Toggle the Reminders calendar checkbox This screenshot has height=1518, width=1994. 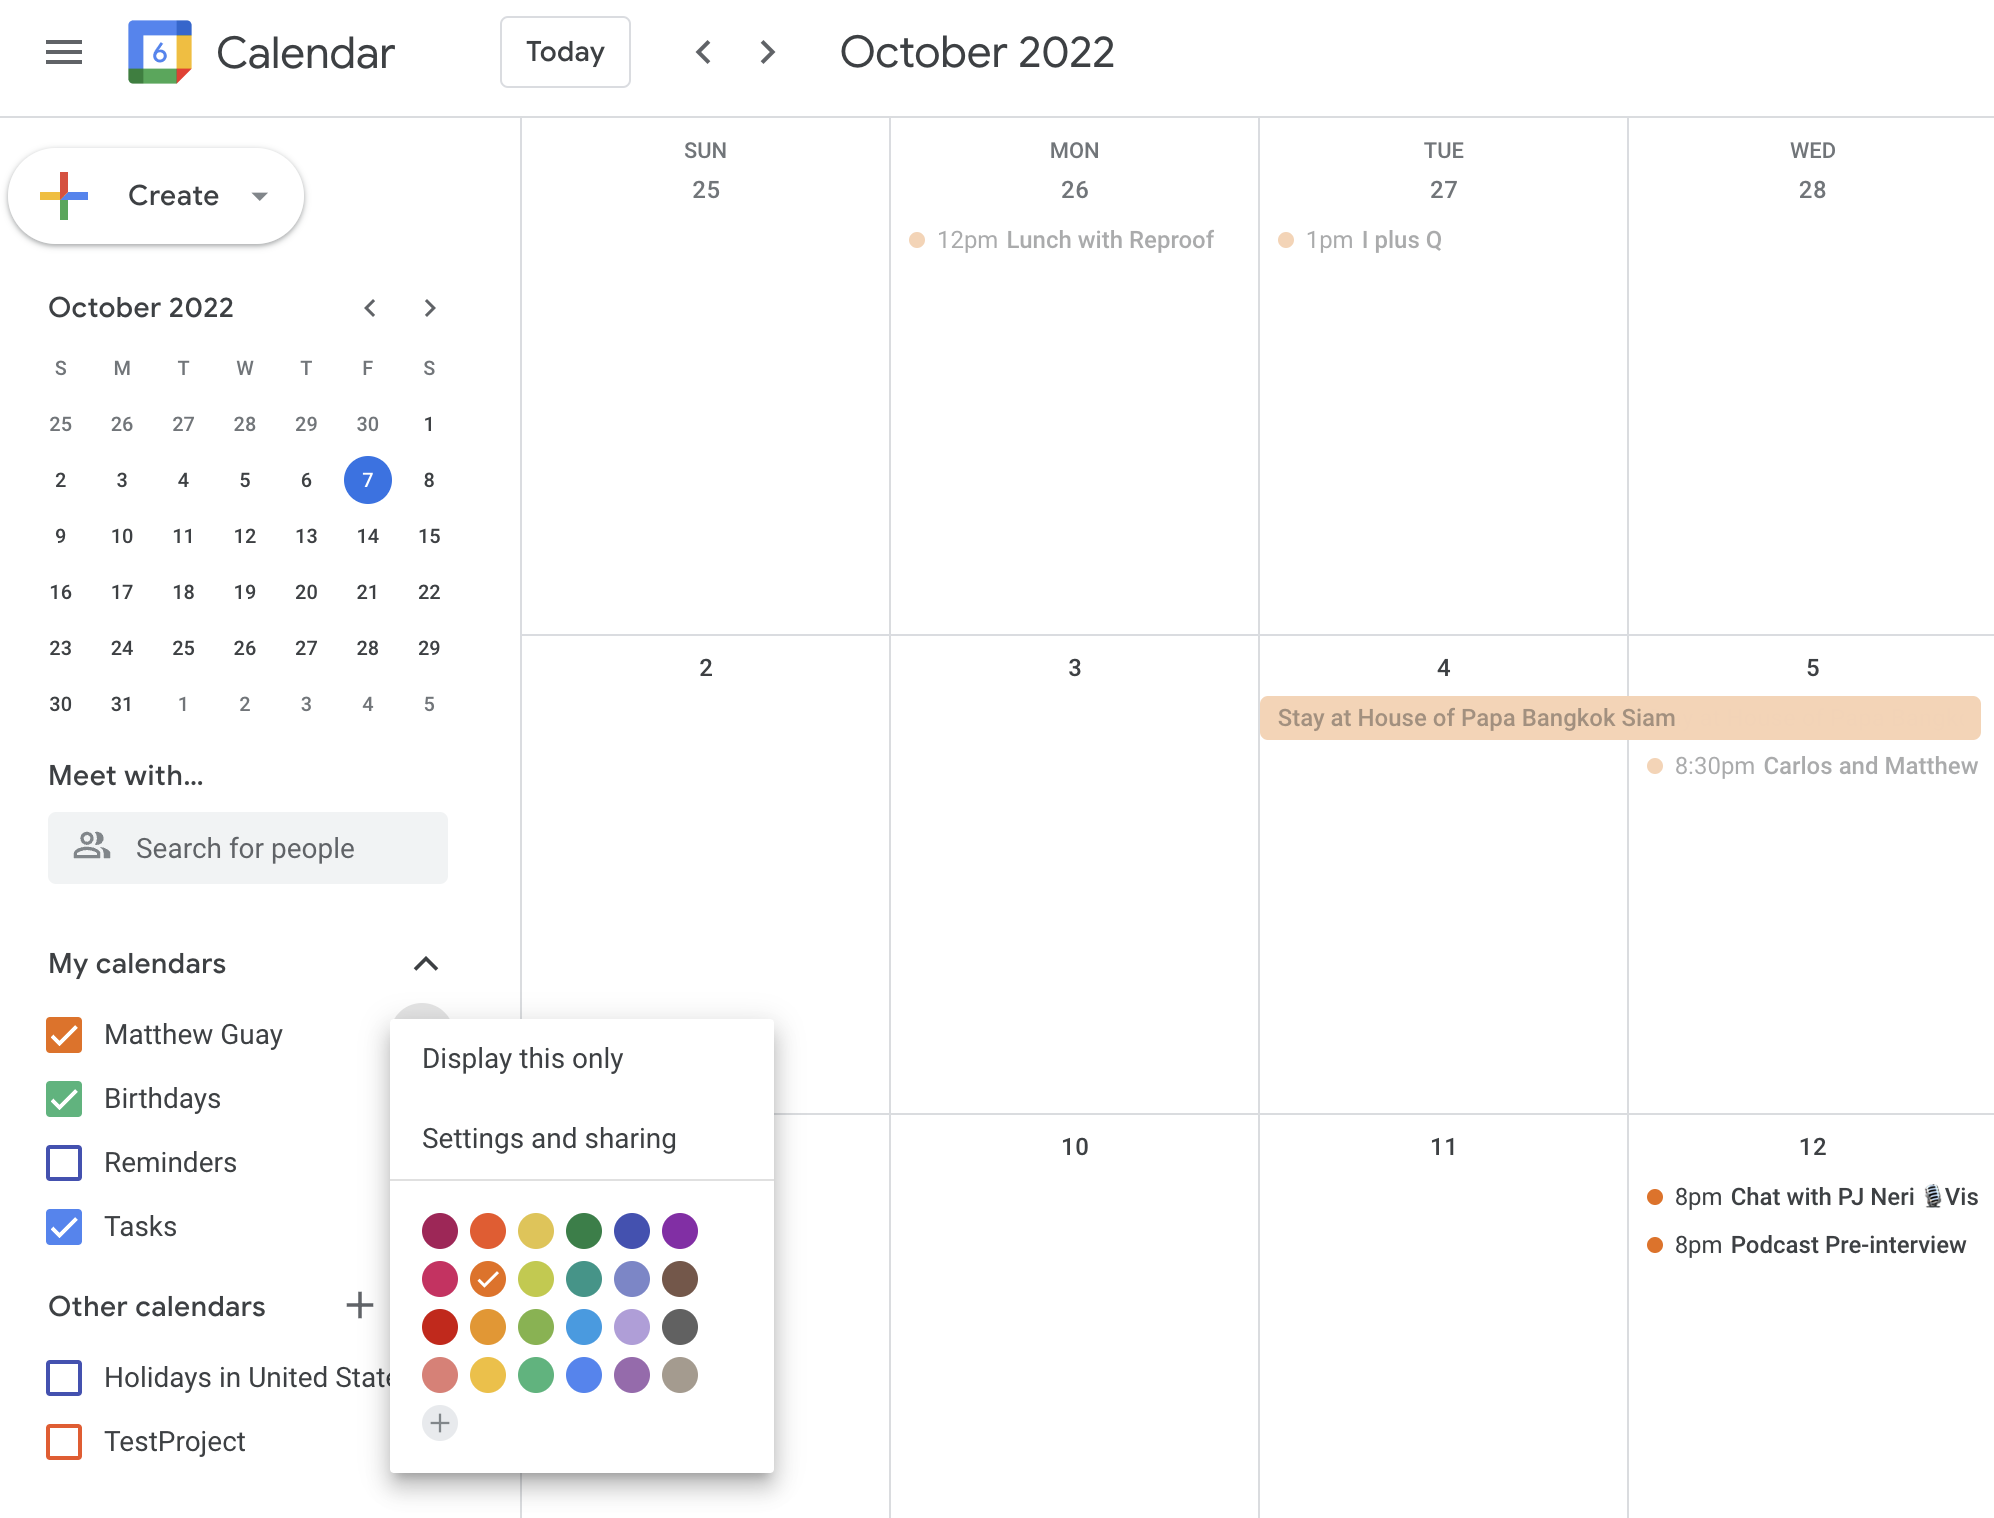tap(64, 1162)
